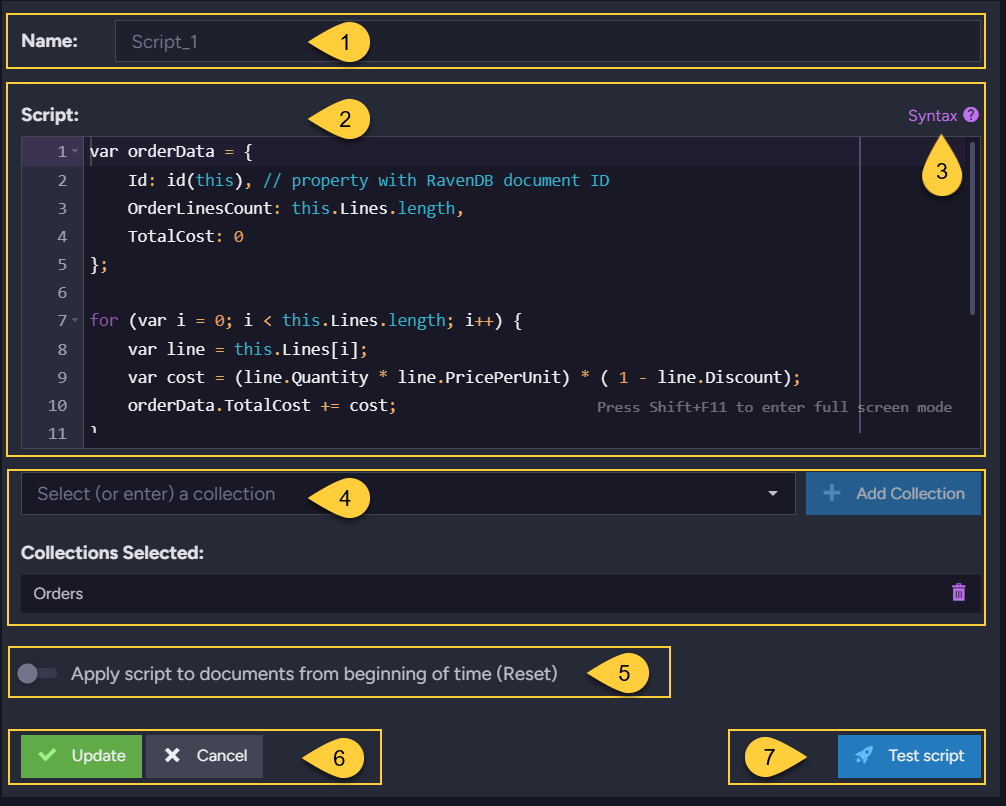Viewport: 1006px width, 806px height.
Task: Click code line 'orderData.TotalCost += cost;'
Action: (x=262, y=406)
